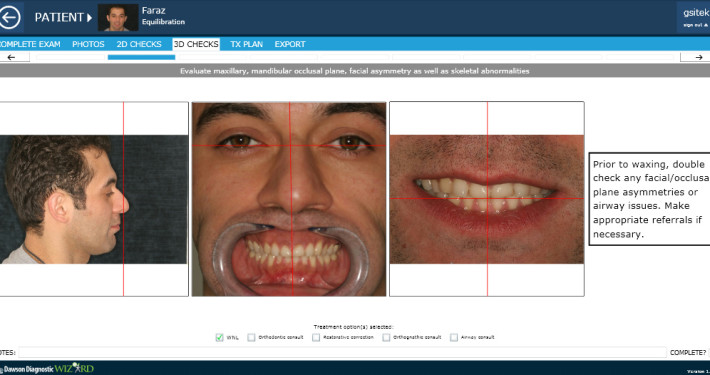Click the sign out link

[696, 25]
